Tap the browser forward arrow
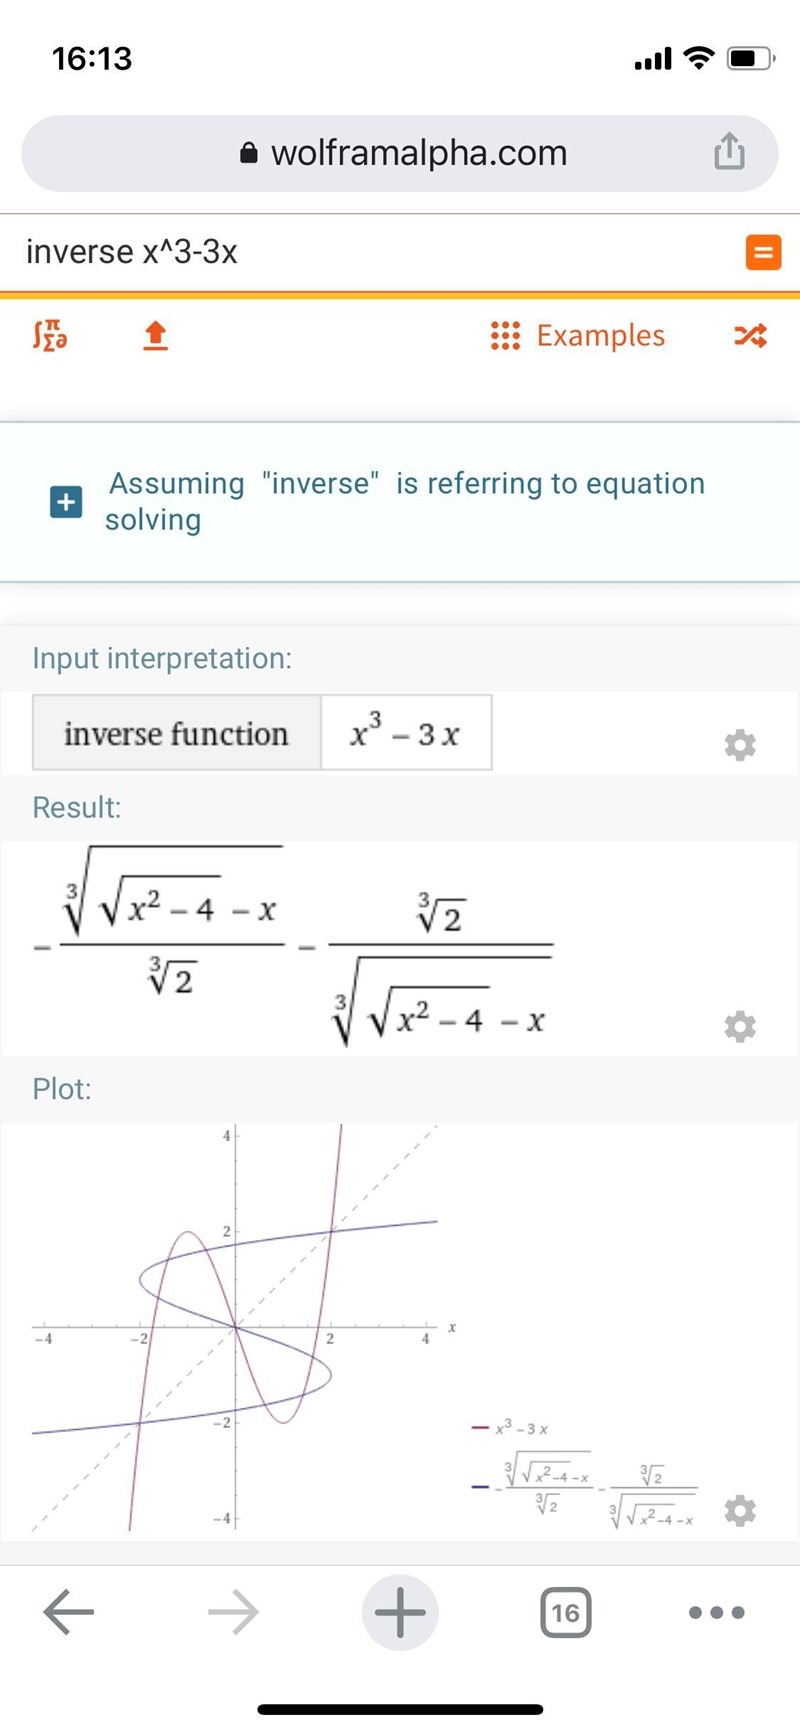 [233, 1613]
